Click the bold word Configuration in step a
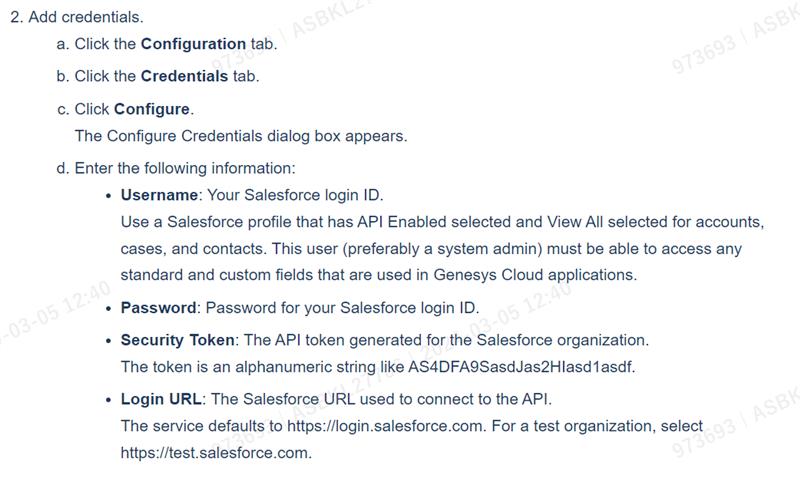The image size is (800, 478). click(193, 44)
